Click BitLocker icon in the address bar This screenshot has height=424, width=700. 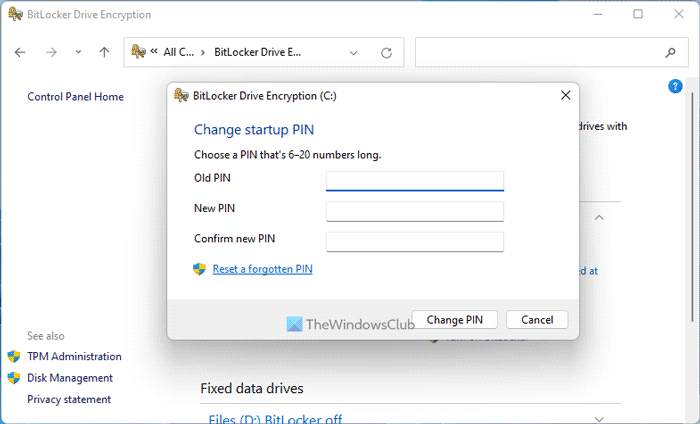[138, 52]
